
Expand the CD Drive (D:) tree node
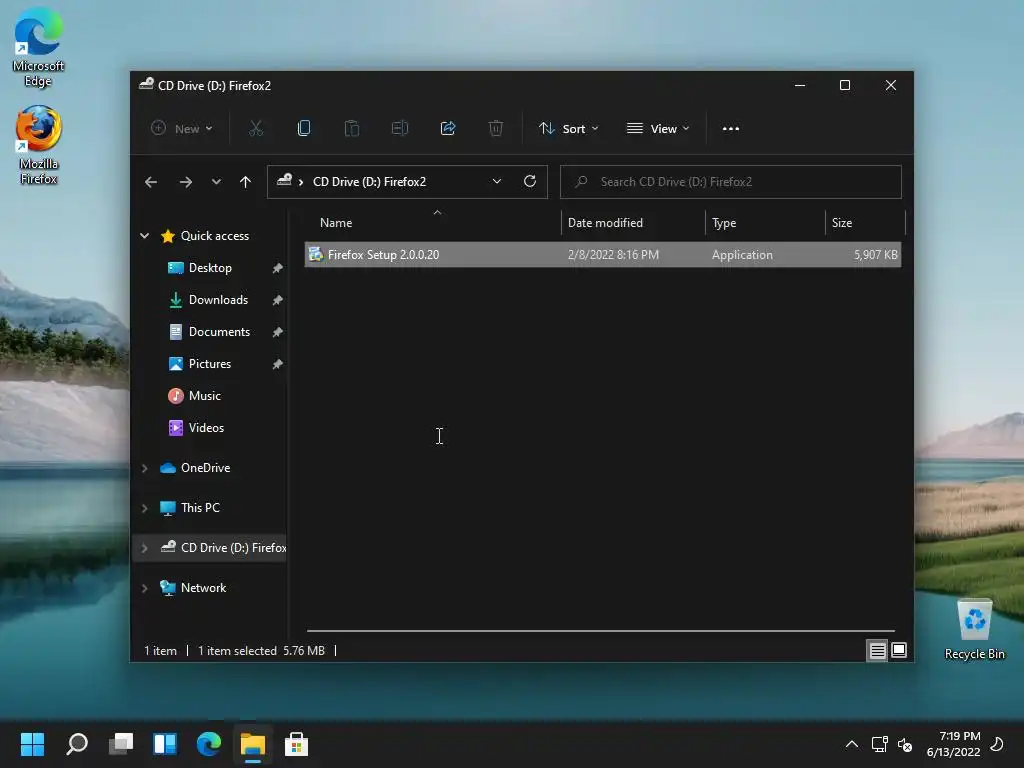point(145,548)
